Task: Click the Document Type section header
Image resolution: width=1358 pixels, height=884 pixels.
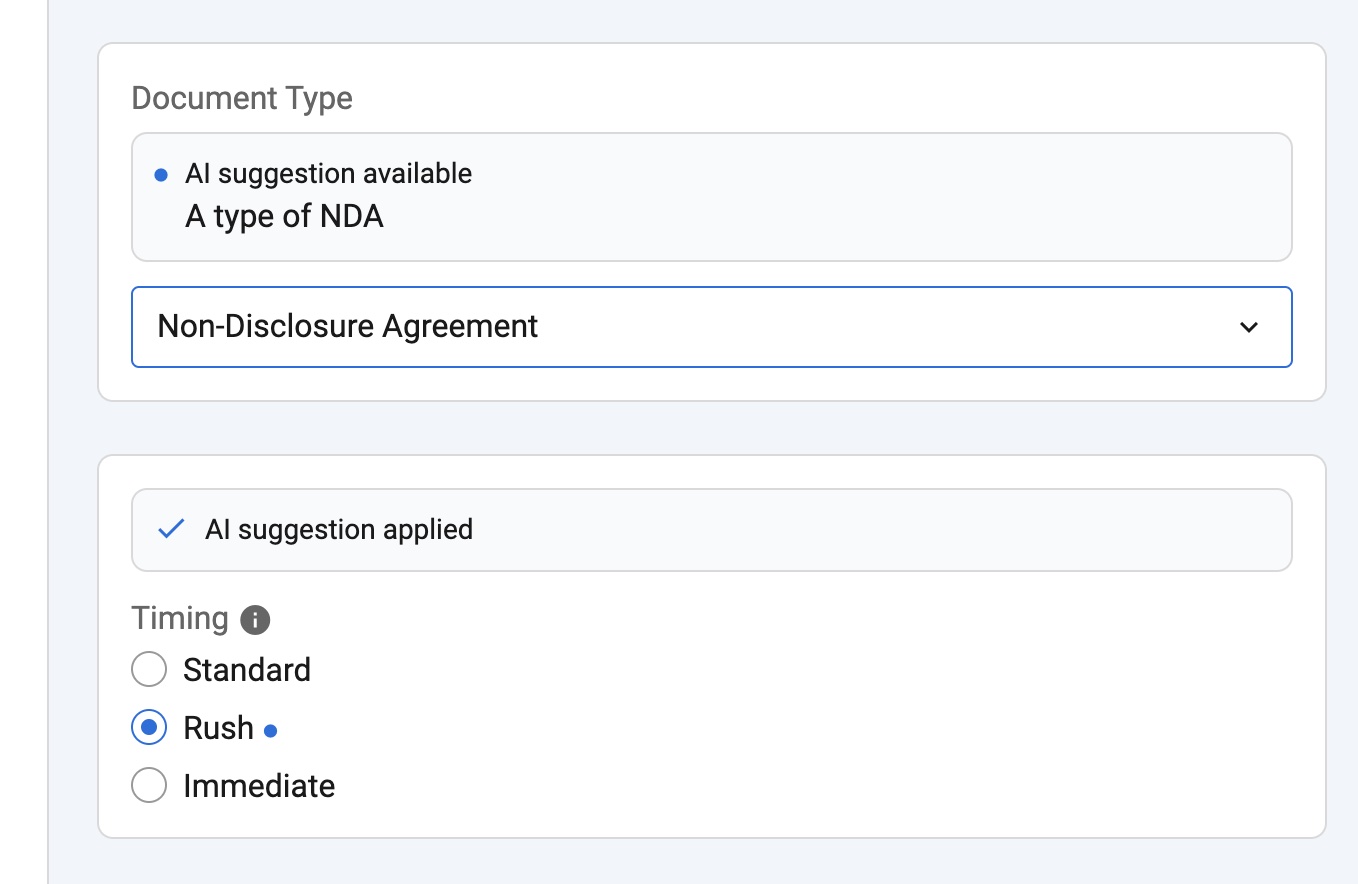Action: click(241, 97)
